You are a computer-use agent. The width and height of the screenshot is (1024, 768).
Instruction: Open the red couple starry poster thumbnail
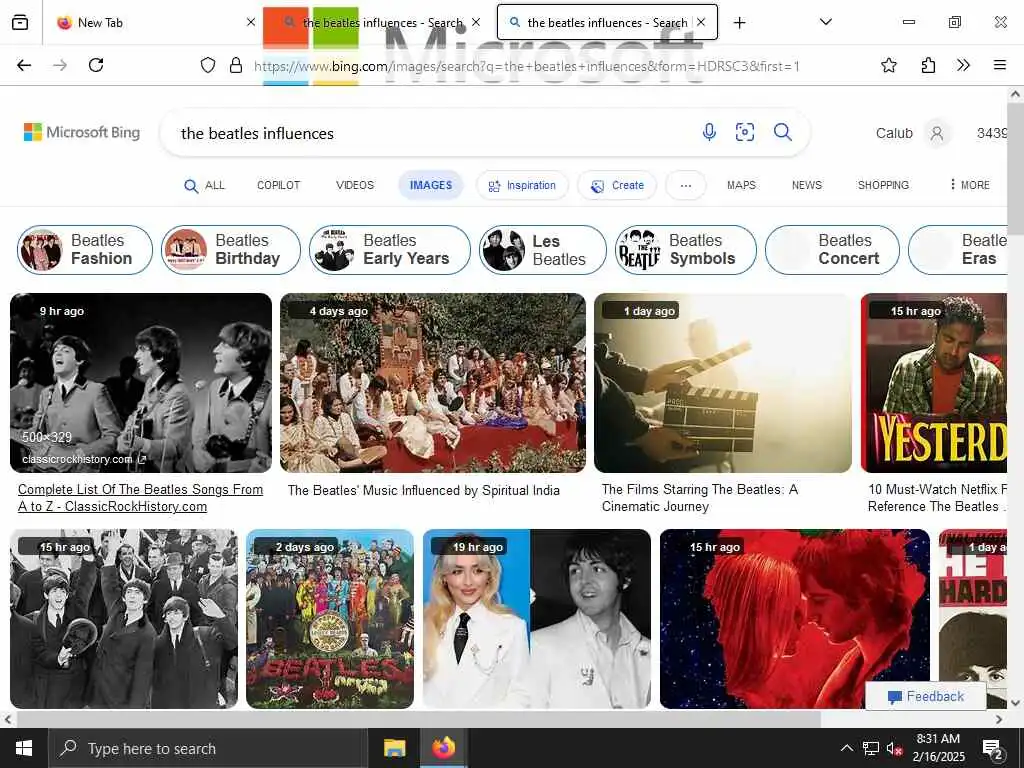(795, 618)
